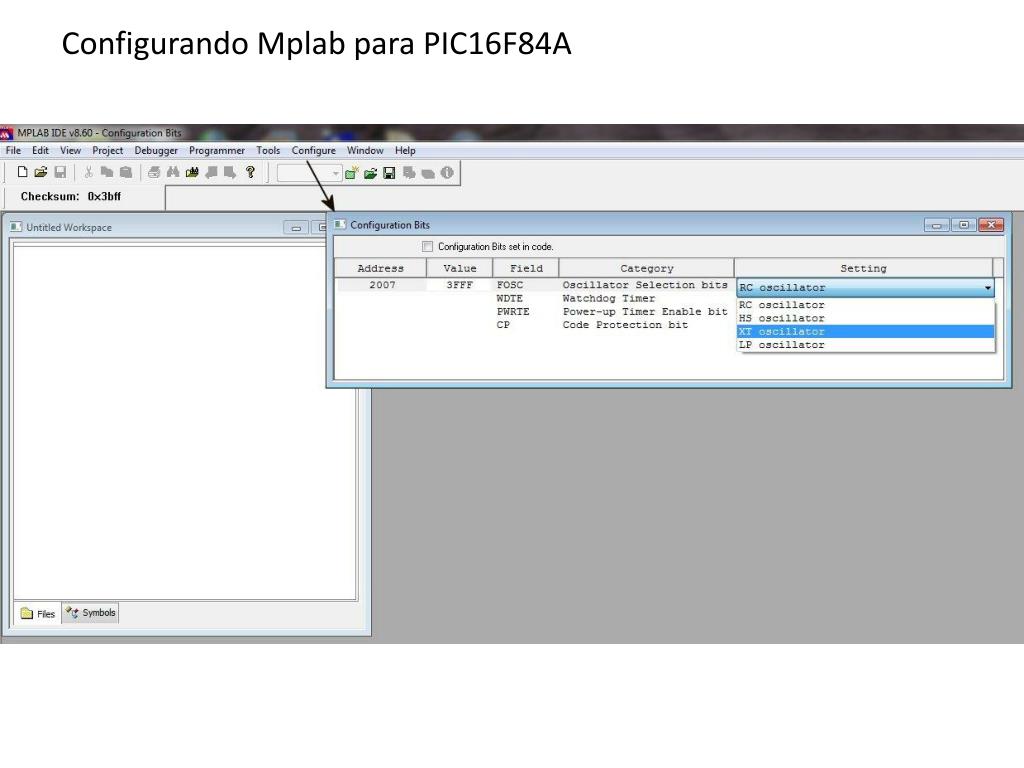Click the Category column header
Image resolution: width=1024 pixels, height=768 pixels.
[x=647, y=268]
